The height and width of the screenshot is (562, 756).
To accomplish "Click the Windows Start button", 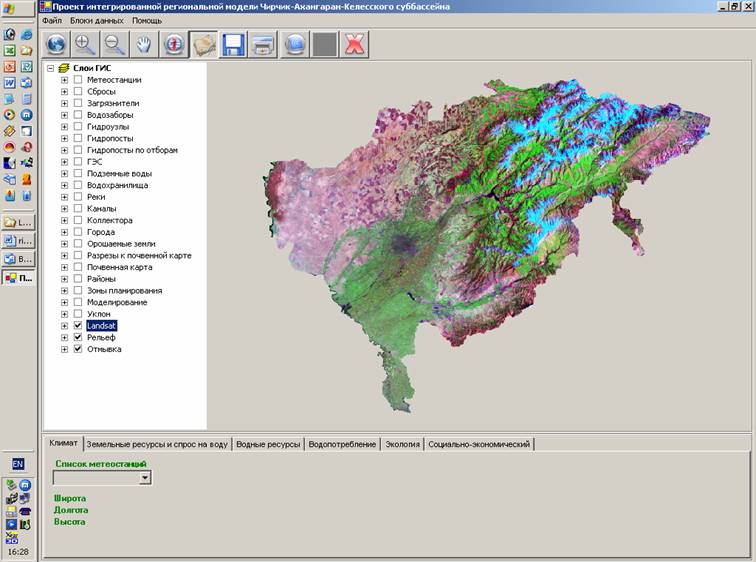I will (x=17, y=8).
